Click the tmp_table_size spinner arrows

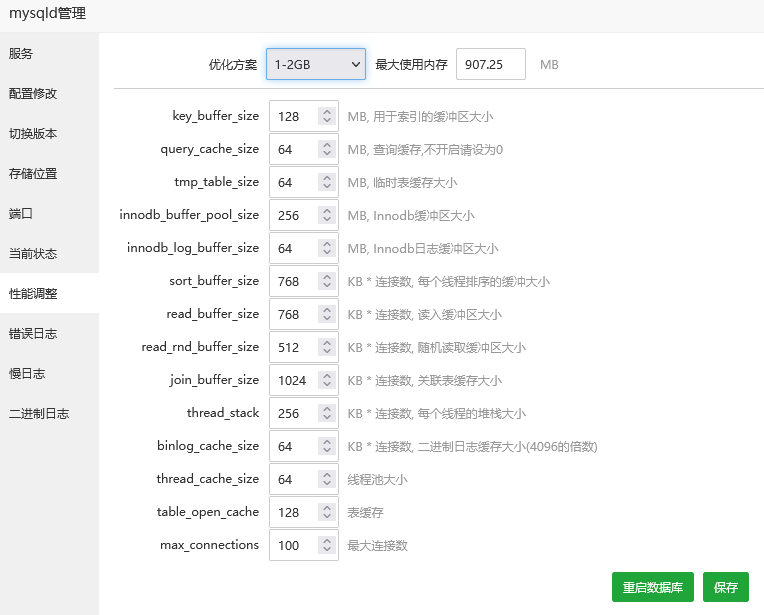327,182
